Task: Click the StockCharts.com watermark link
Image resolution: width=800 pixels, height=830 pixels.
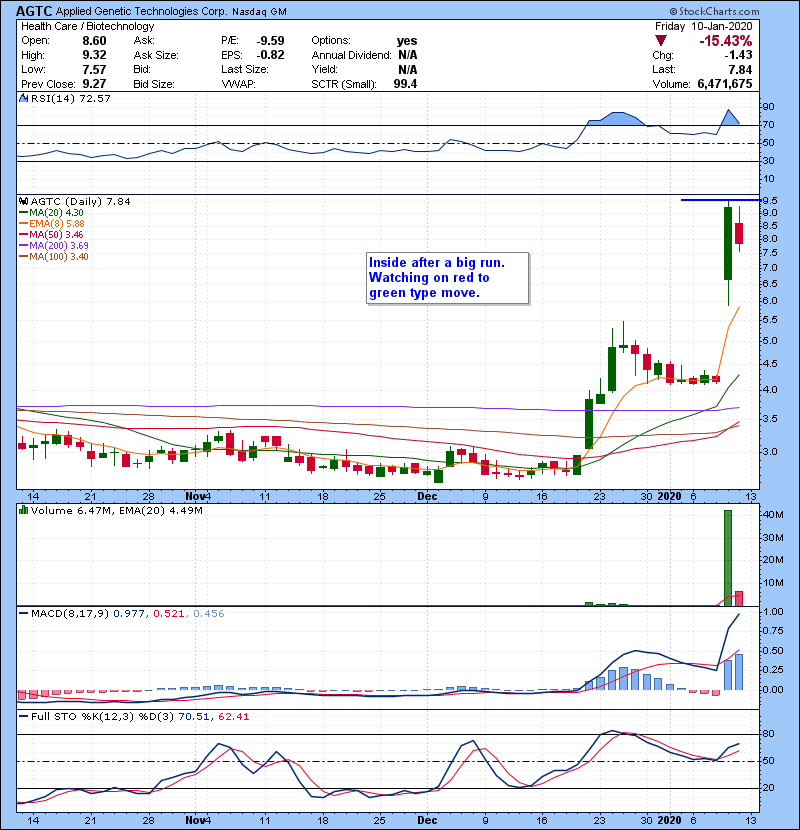Action: point(714,11)
